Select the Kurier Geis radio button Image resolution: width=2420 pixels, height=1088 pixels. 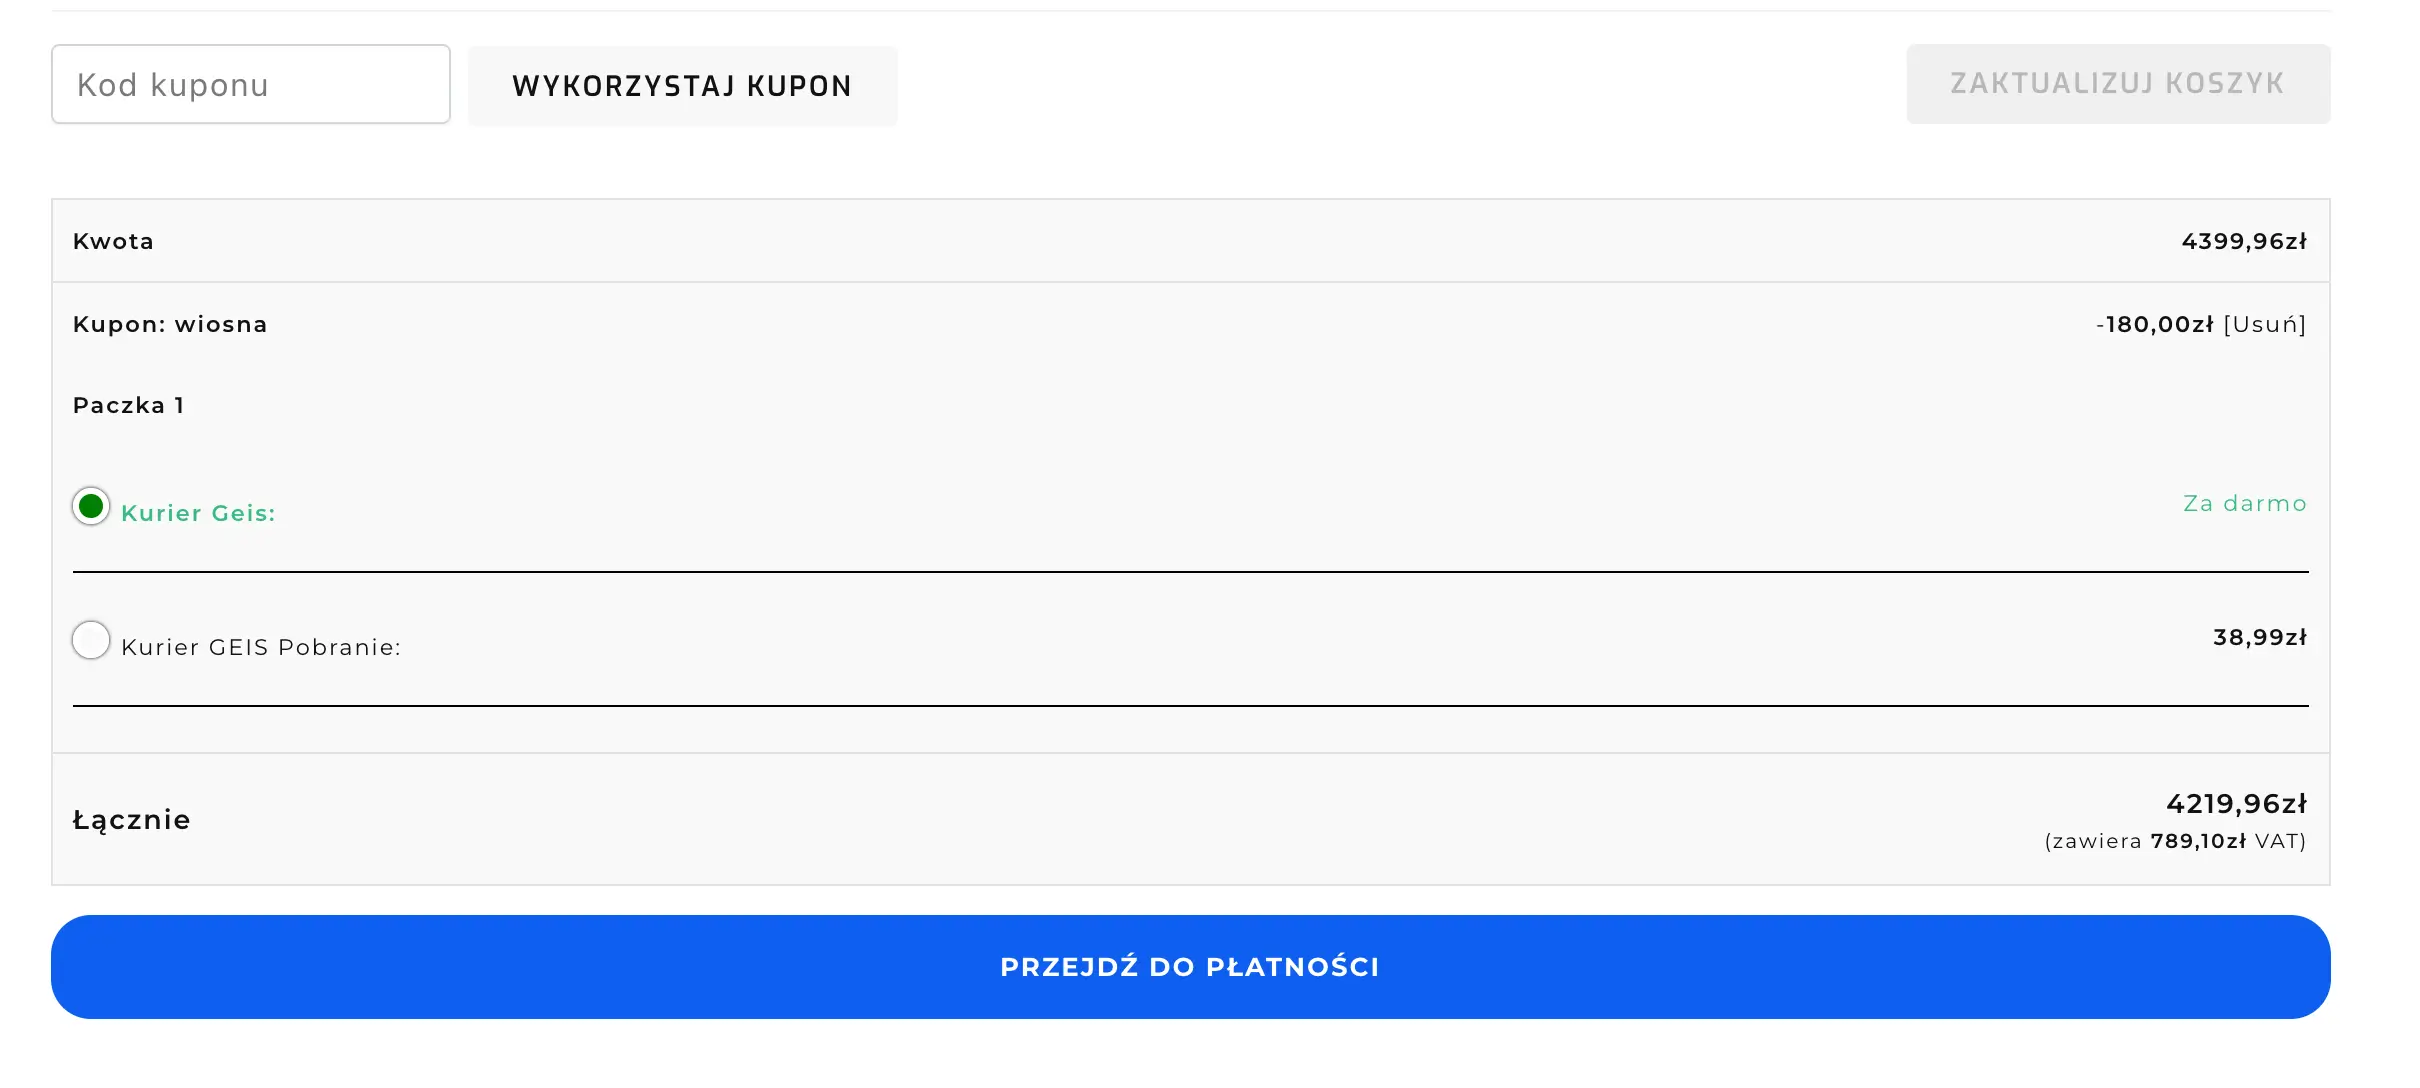click(x=91, y=506)
